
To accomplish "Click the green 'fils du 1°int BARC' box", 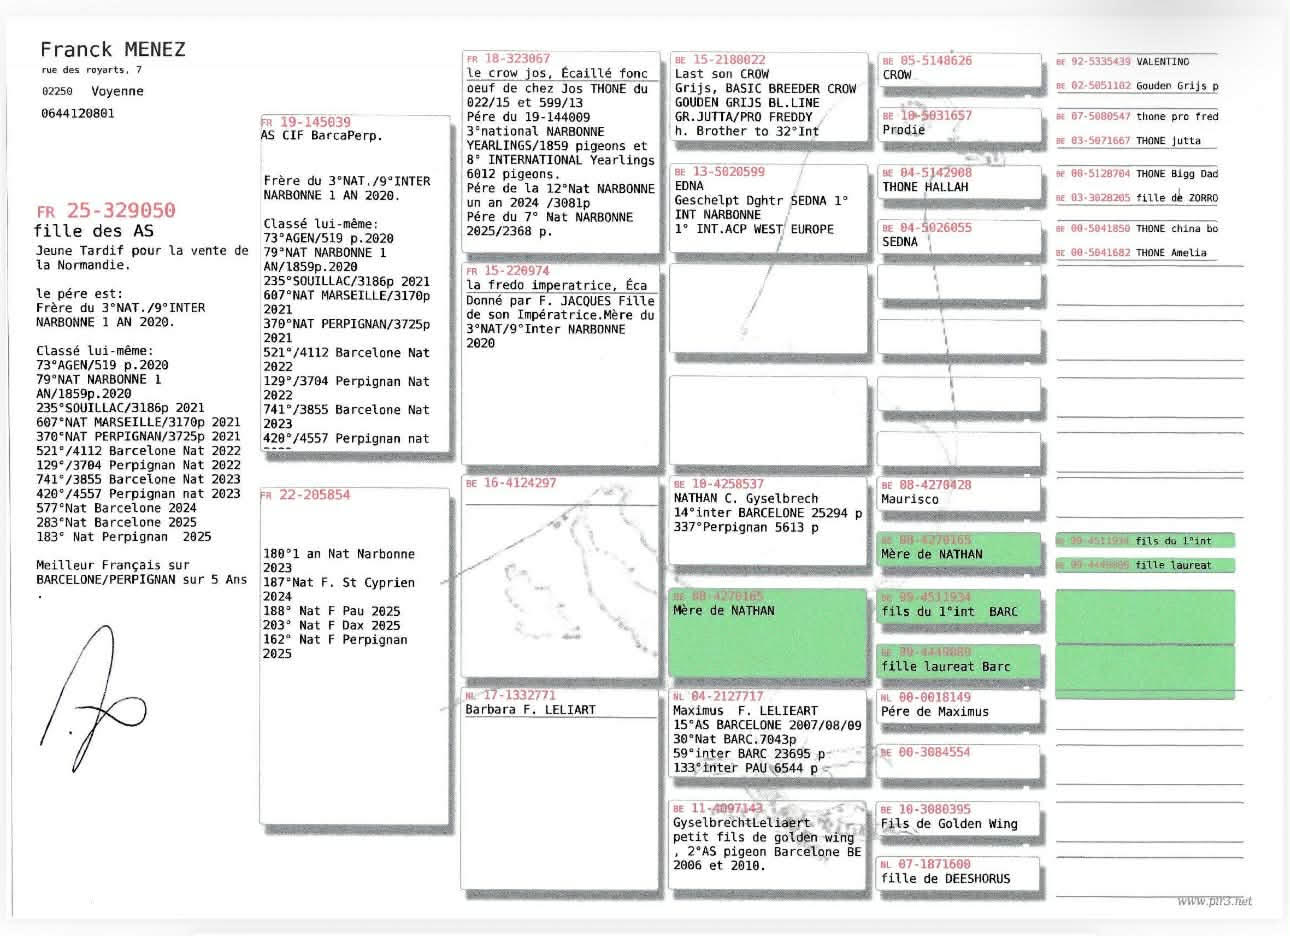I will point(959,605).
